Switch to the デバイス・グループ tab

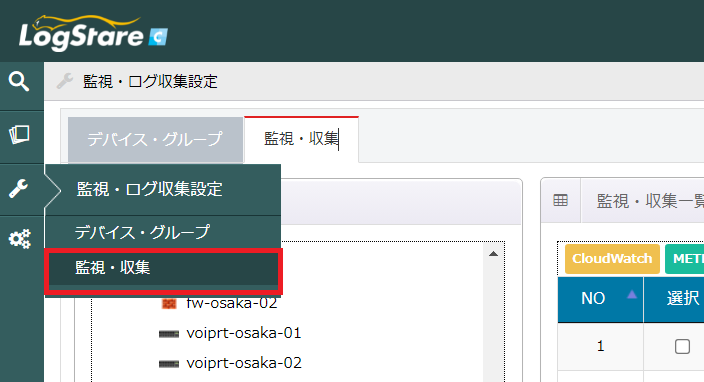(x=155, y=139)
